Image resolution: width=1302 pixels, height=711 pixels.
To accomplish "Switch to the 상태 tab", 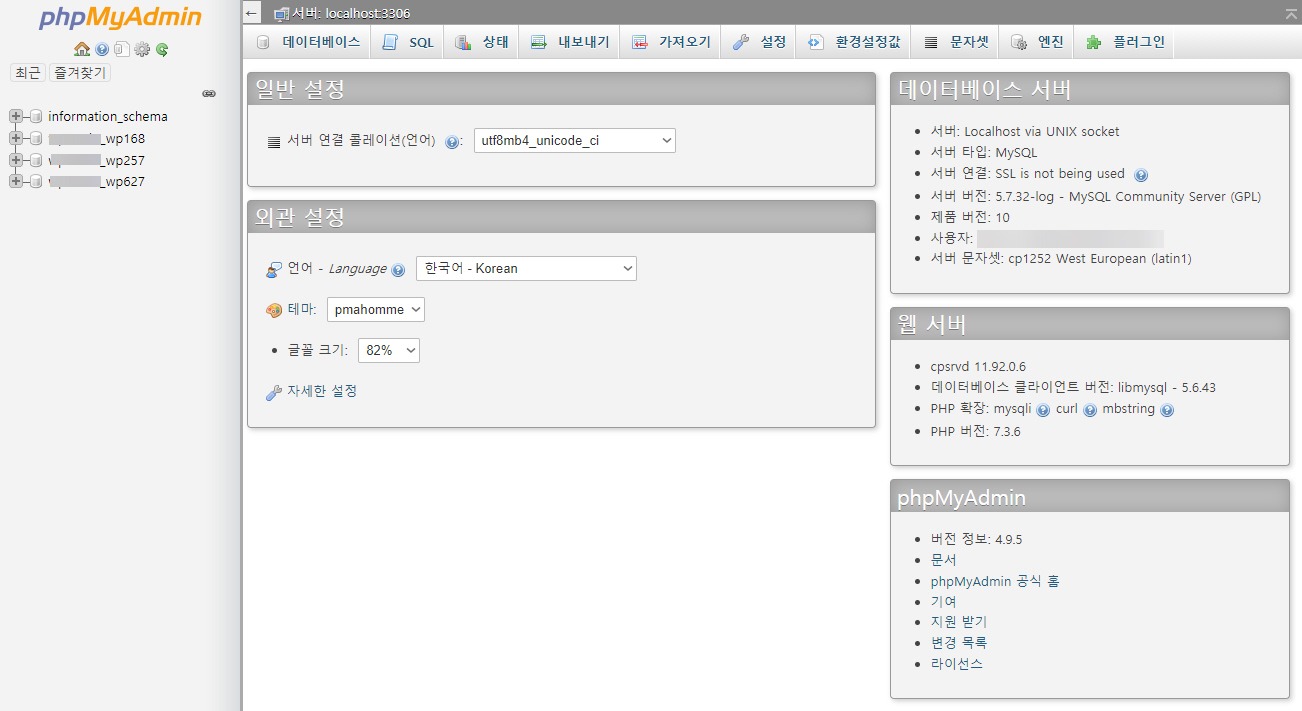I will point(481,42).
